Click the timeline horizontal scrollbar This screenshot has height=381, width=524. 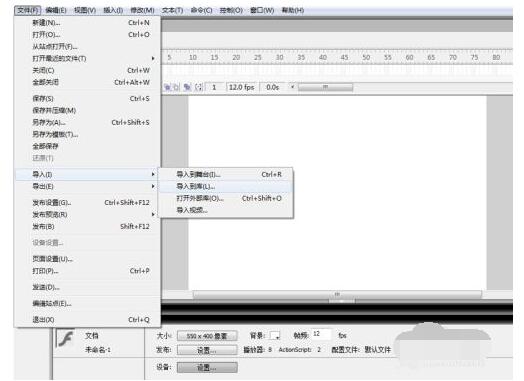(325, 87)
